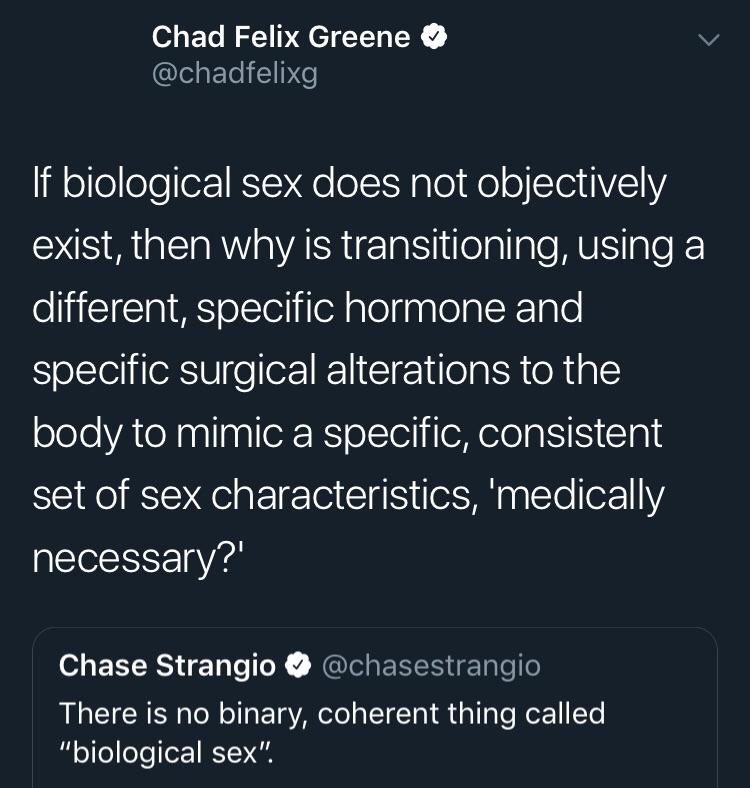
Task: Click the word 'coherent' in the quoted tweet
Action: tap(379, 714)
